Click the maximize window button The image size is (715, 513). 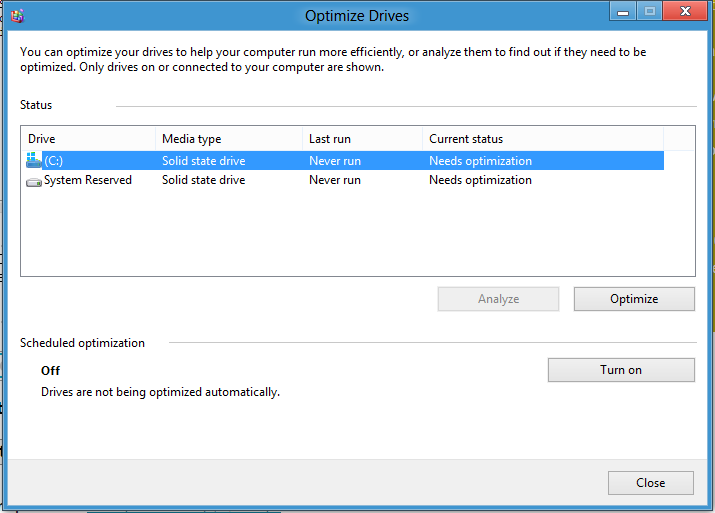point(650,11)
